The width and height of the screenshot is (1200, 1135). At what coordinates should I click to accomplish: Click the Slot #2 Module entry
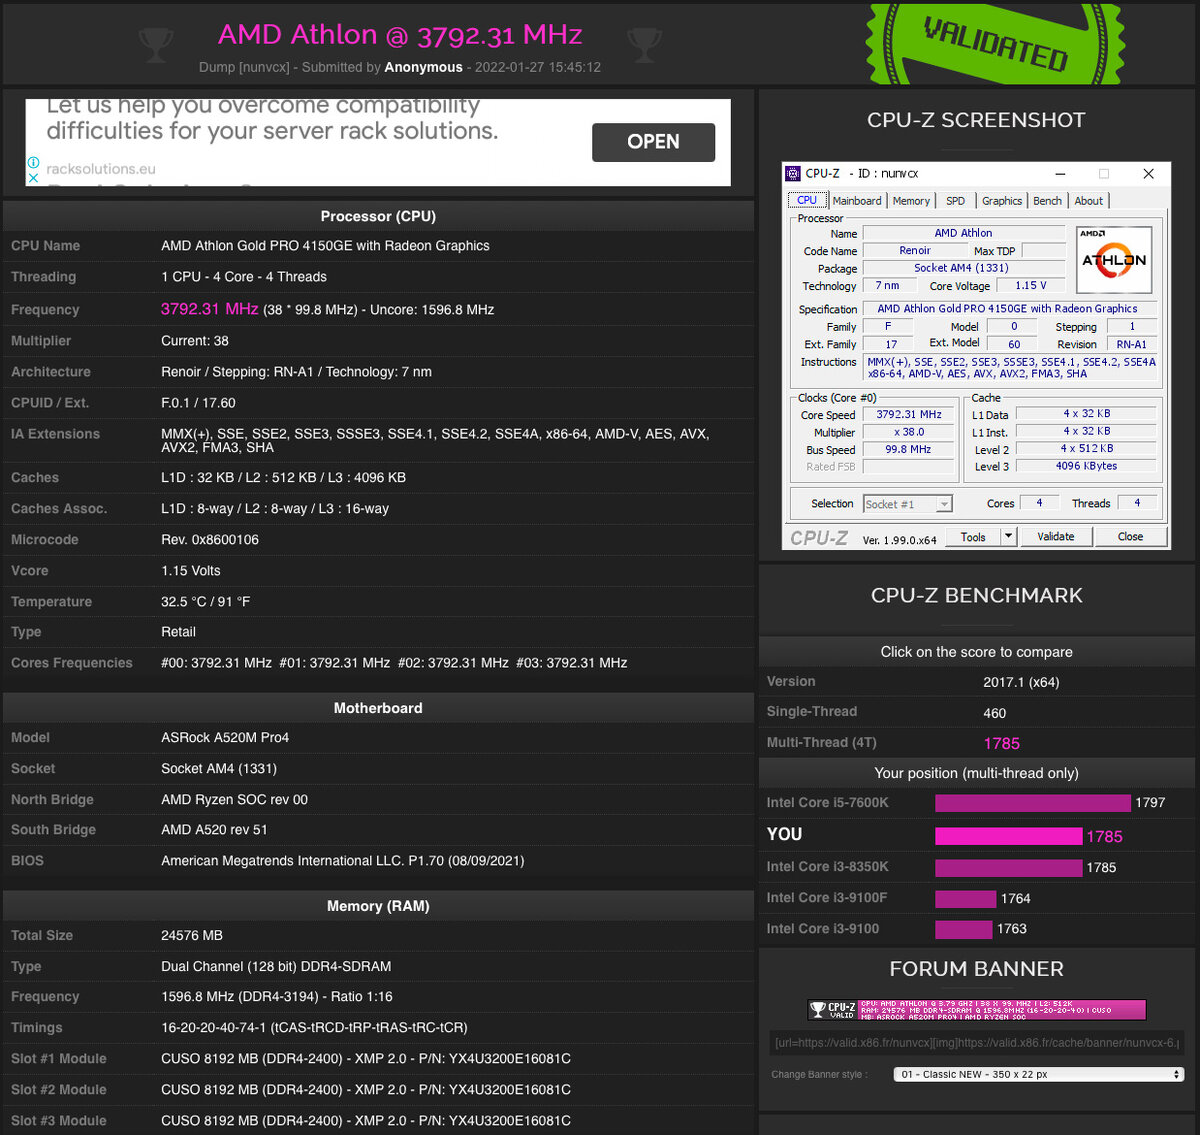click(366, 1090)
